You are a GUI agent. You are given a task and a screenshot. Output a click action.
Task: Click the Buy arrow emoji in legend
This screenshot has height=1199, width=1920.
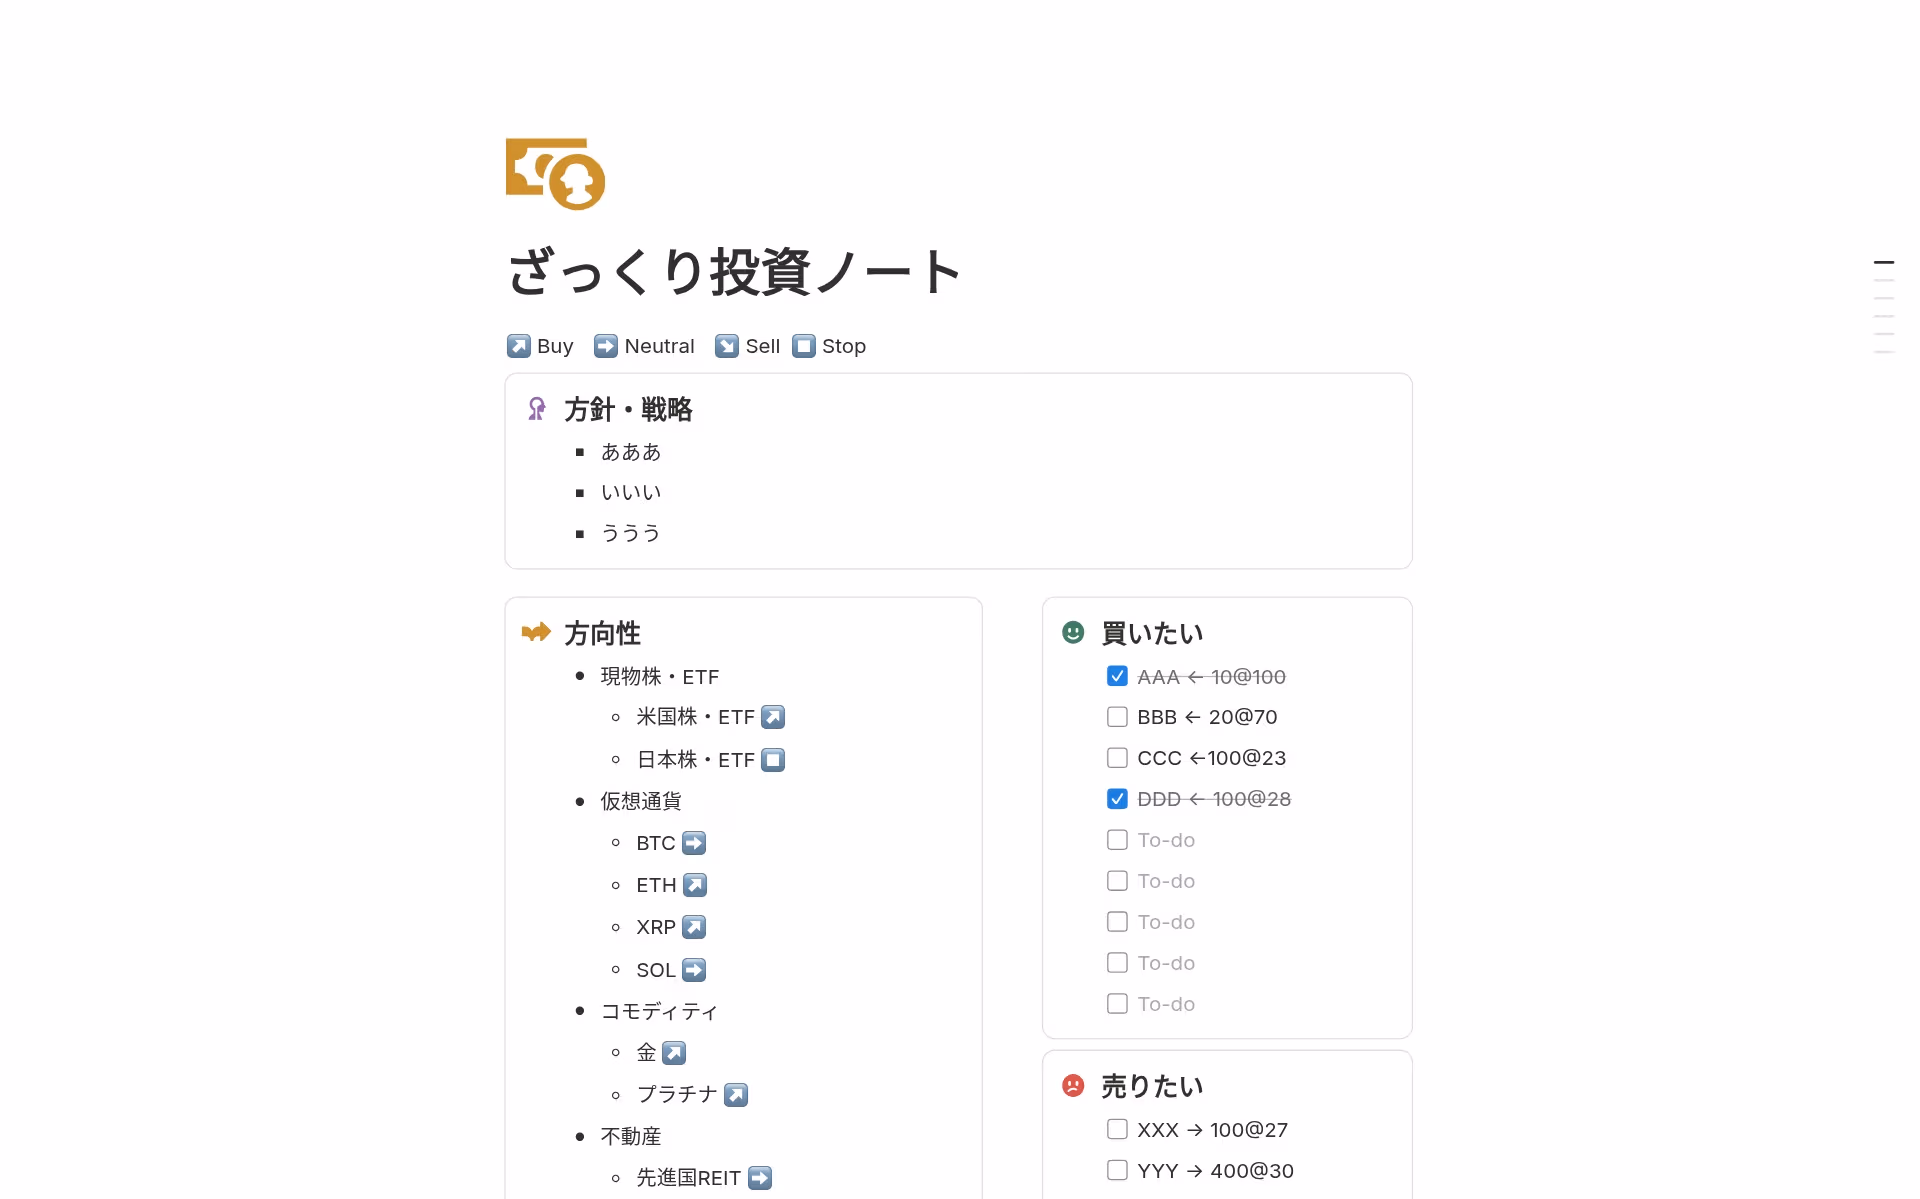click(518, 346)
